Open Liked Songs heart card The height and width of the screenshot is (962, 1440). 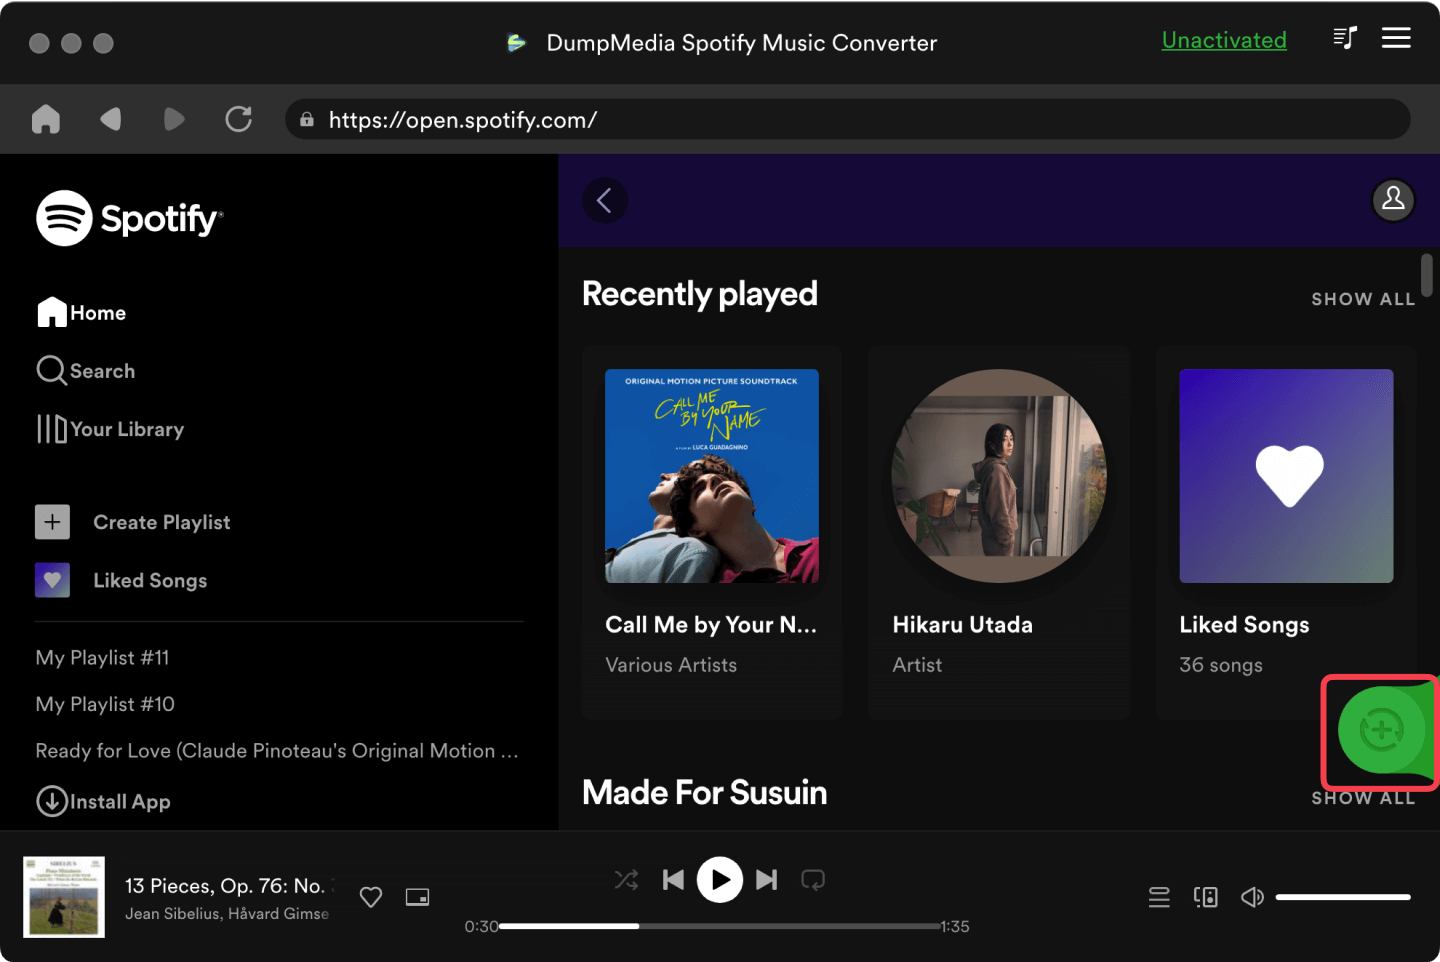[x=1286, y=476]
